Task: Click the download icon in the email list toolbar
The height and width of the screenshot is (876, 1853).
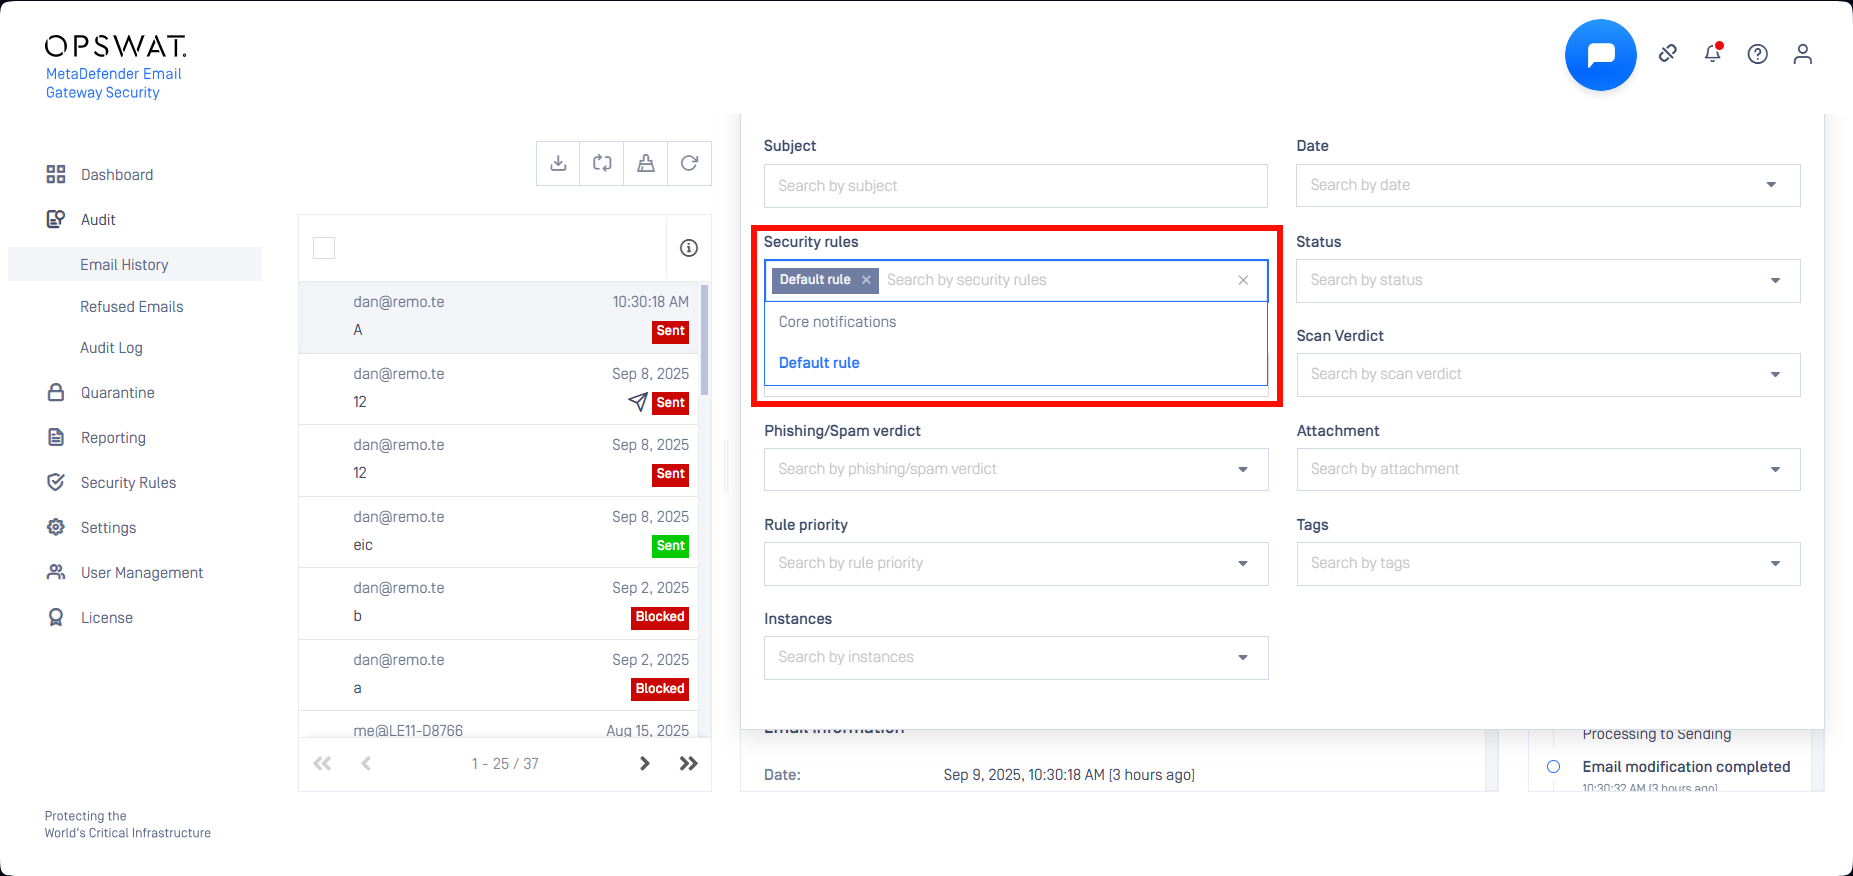Action: pyautogui.click(x=558, y=163)
